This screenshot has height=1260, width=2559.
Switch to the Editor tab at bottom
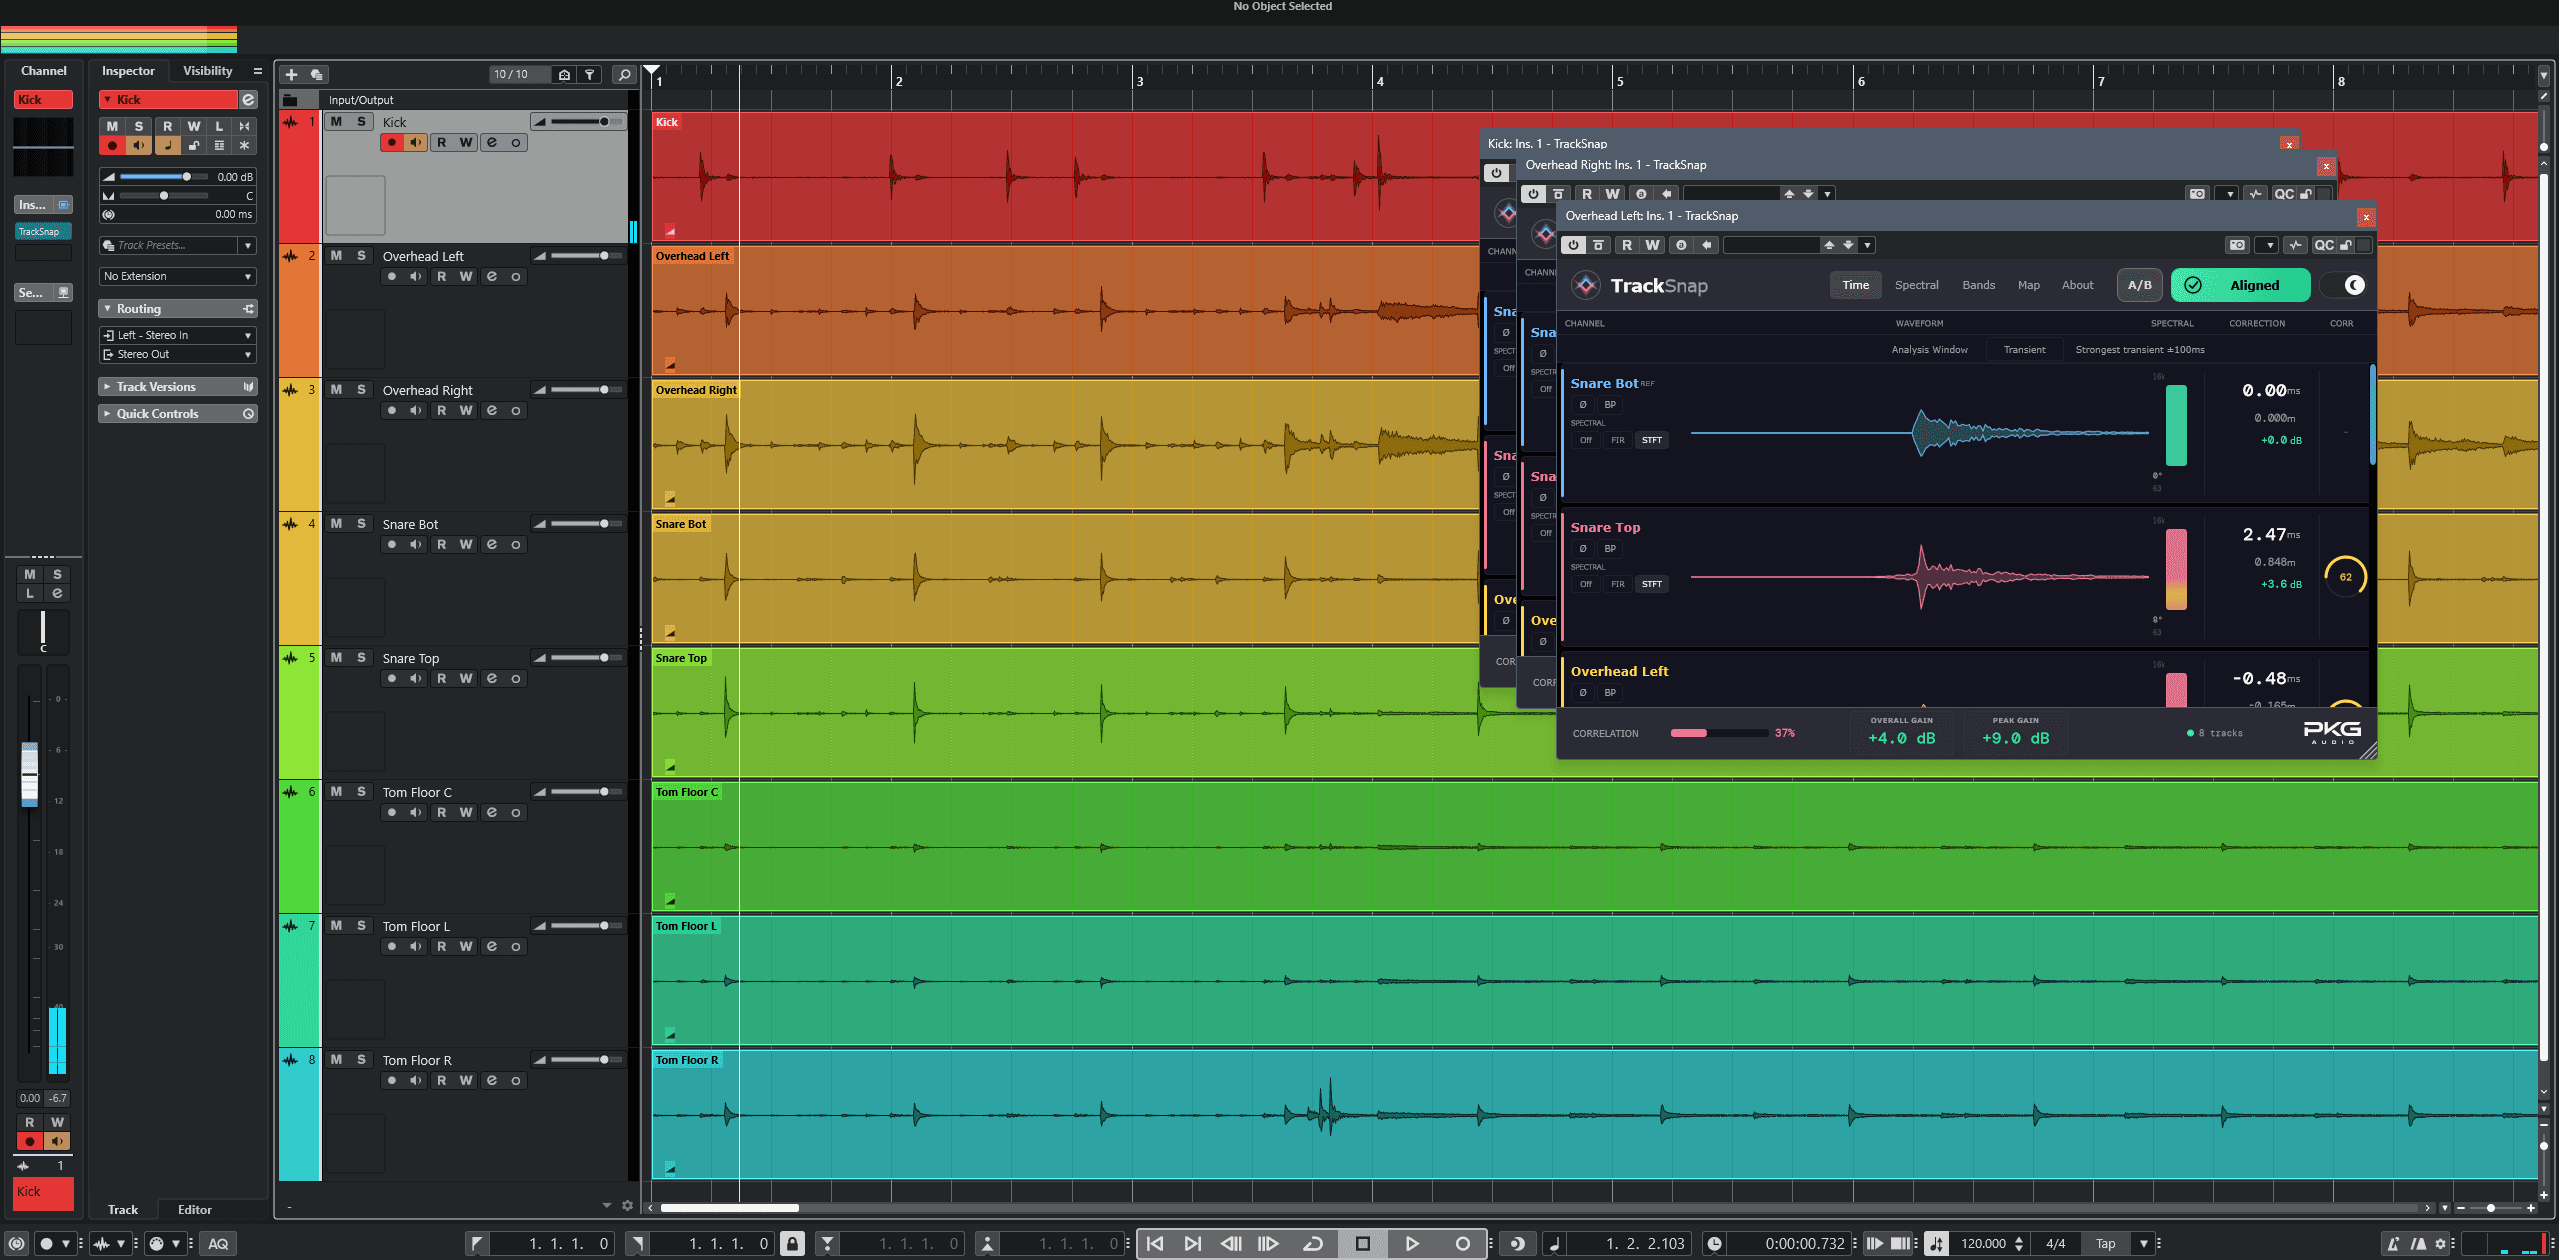tap(195, 1210)
